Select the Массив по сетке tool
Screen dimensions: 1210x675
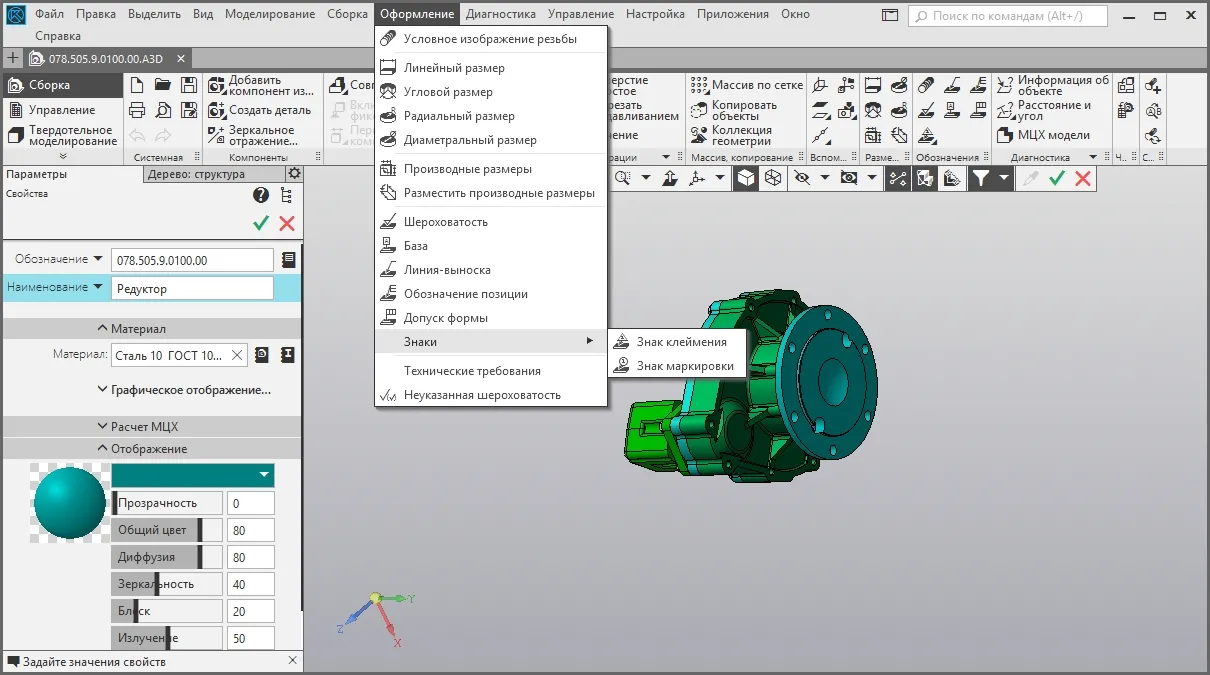pos(746,85)
